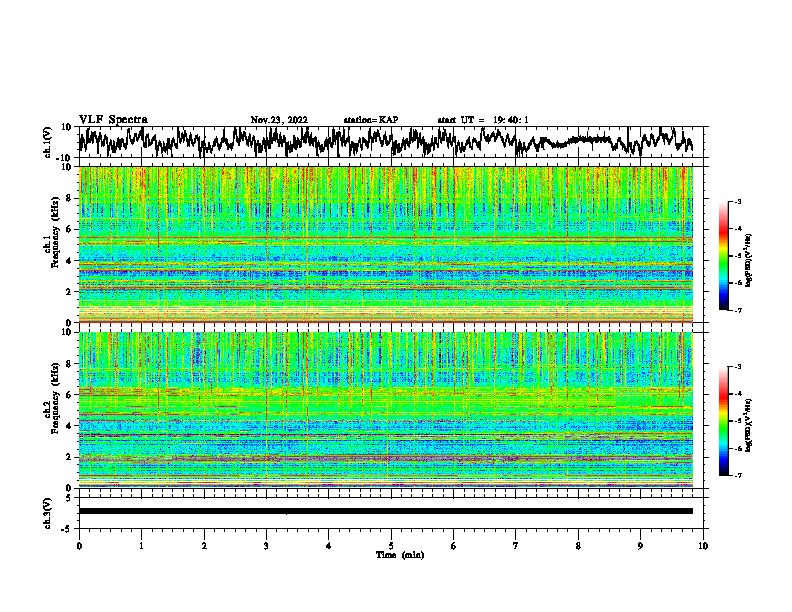Click the '4' tick on ch.2 frequency axis
792x612 pixels.
[69, 426]
